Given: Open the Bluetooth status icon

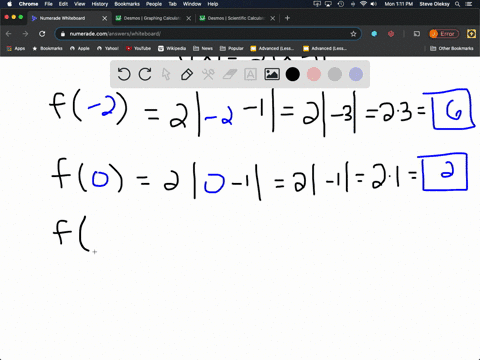Looking at the screenshot, I should pyautogui.click(x=353, y=4).
